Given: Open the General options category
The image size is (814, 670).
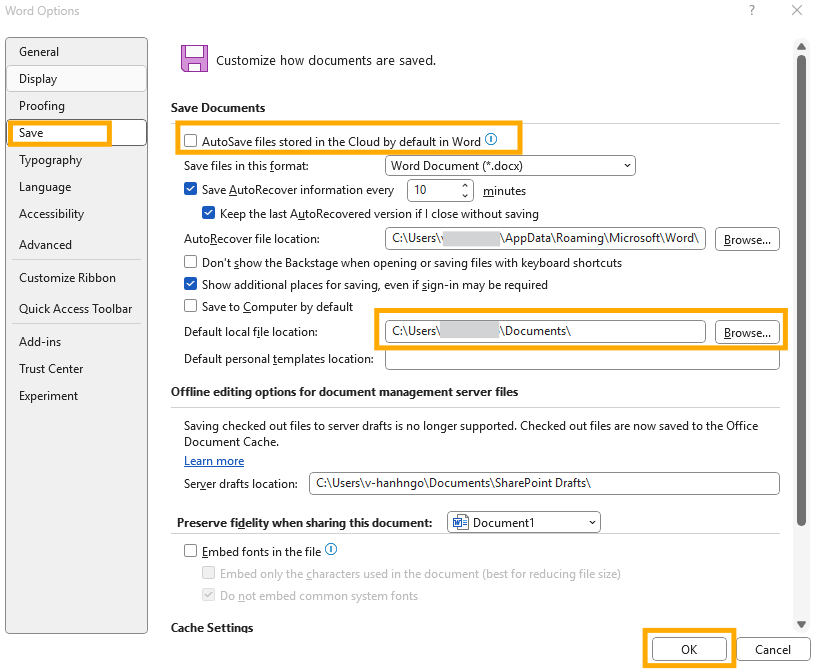Looking at the screenshot, I should 77,52.
